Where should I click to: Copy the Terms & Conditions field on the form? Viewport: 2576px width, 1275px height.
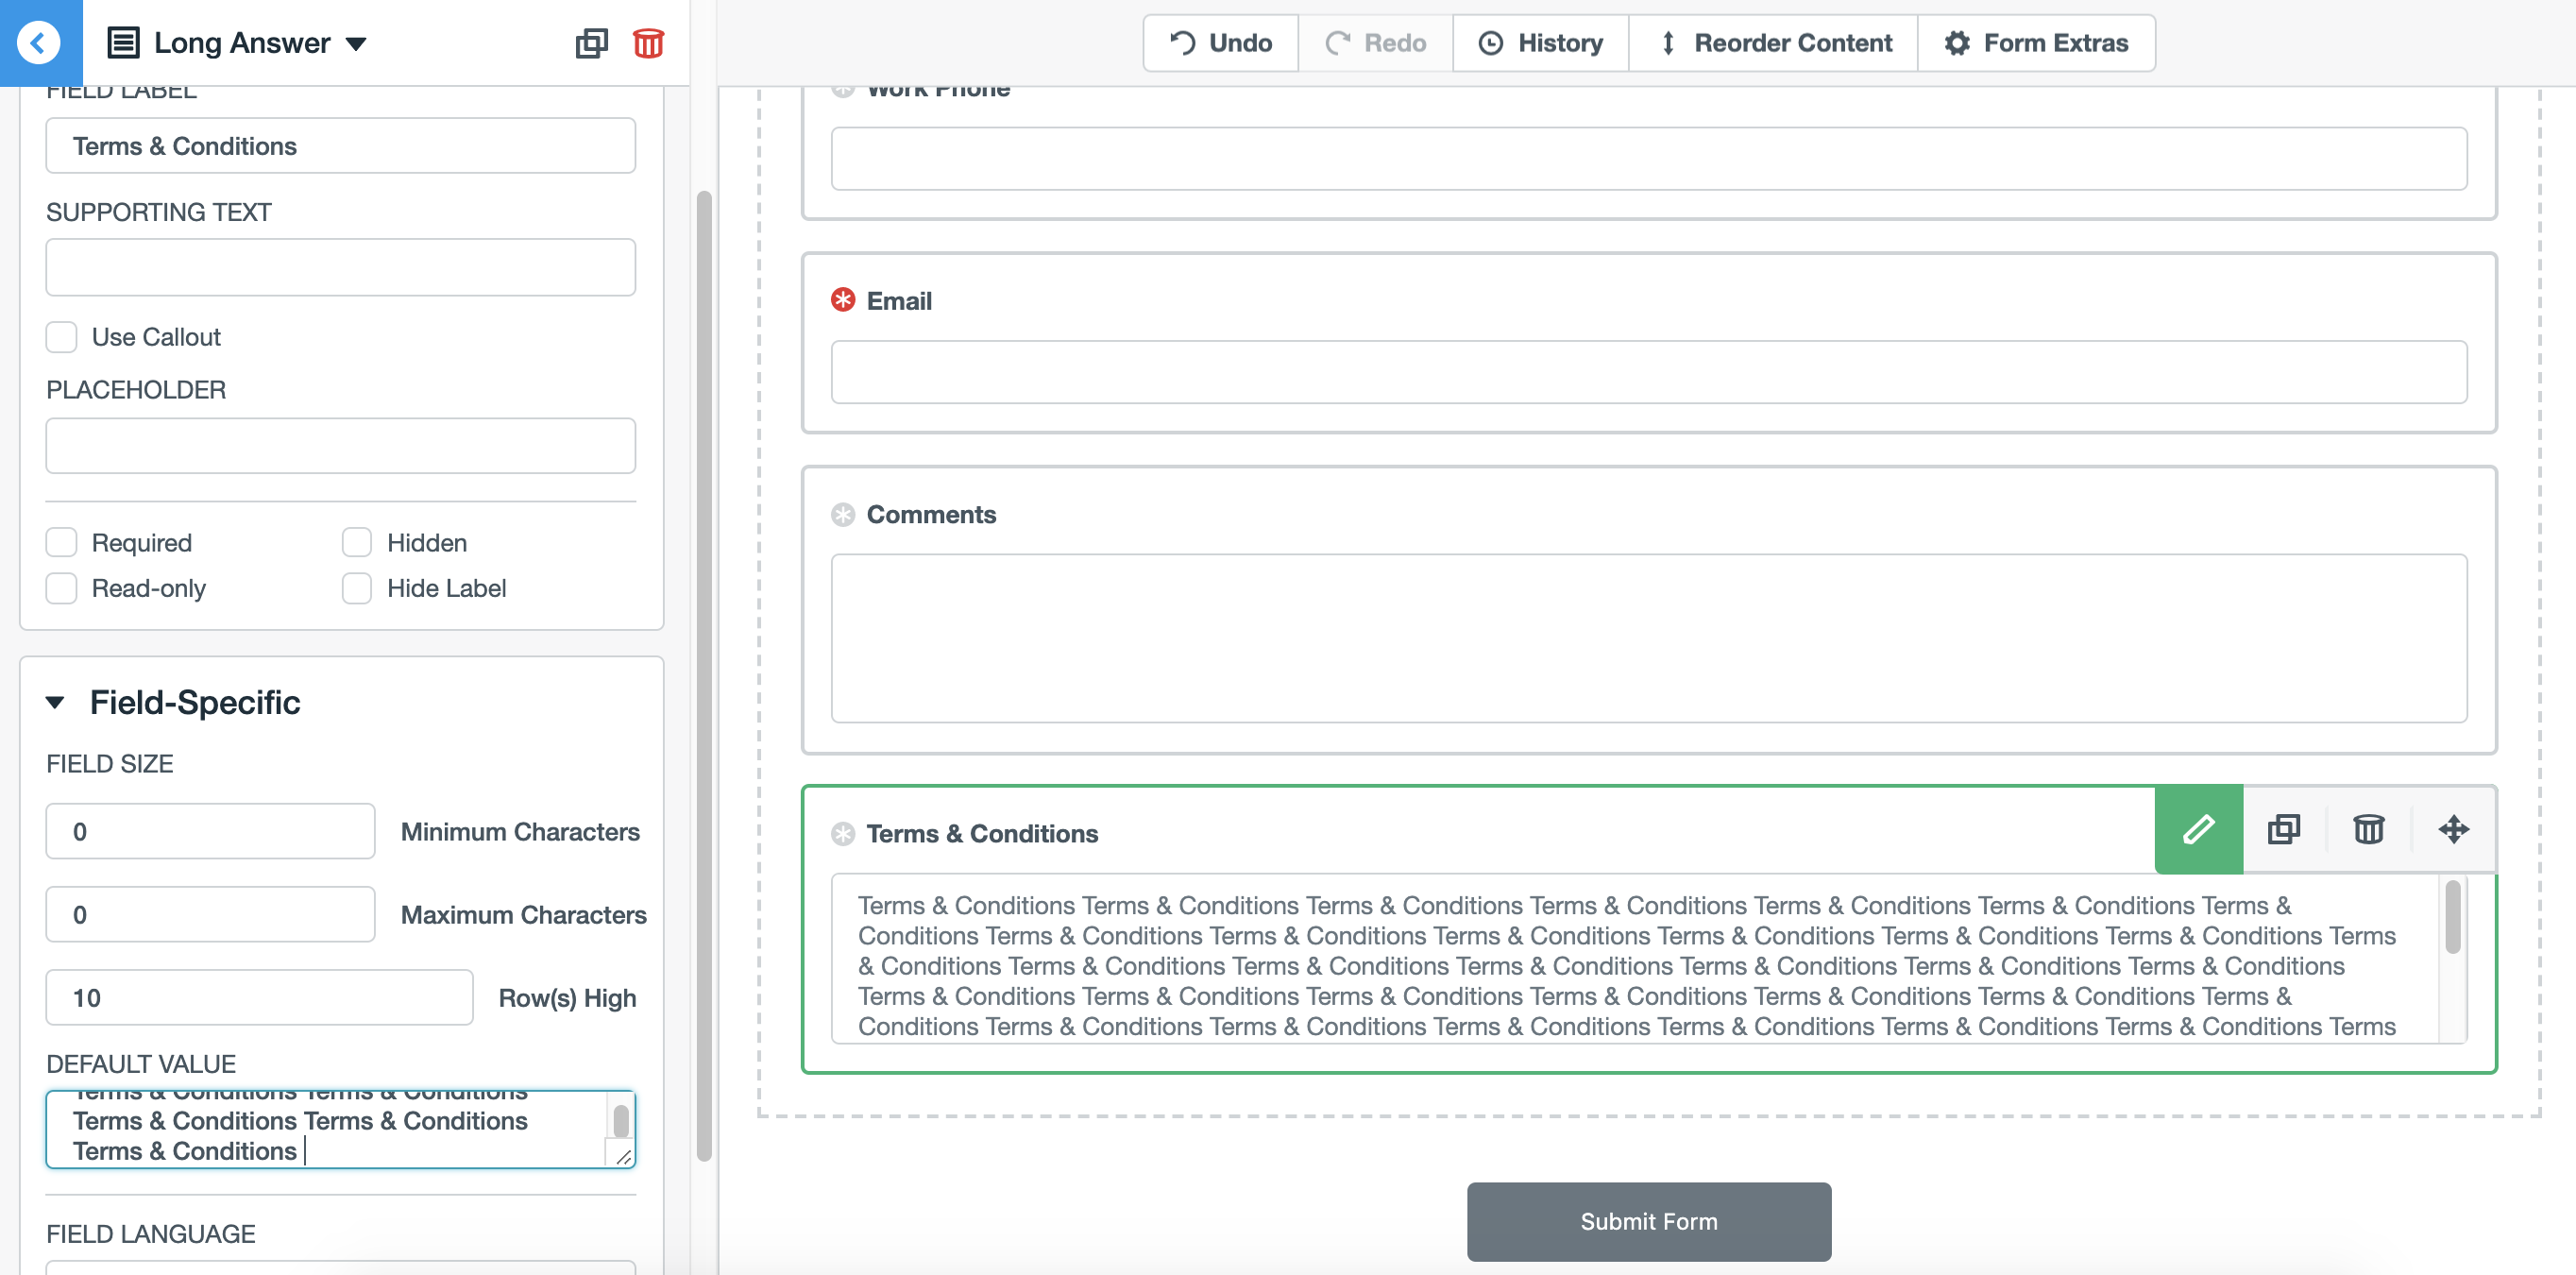point(2283,829)
